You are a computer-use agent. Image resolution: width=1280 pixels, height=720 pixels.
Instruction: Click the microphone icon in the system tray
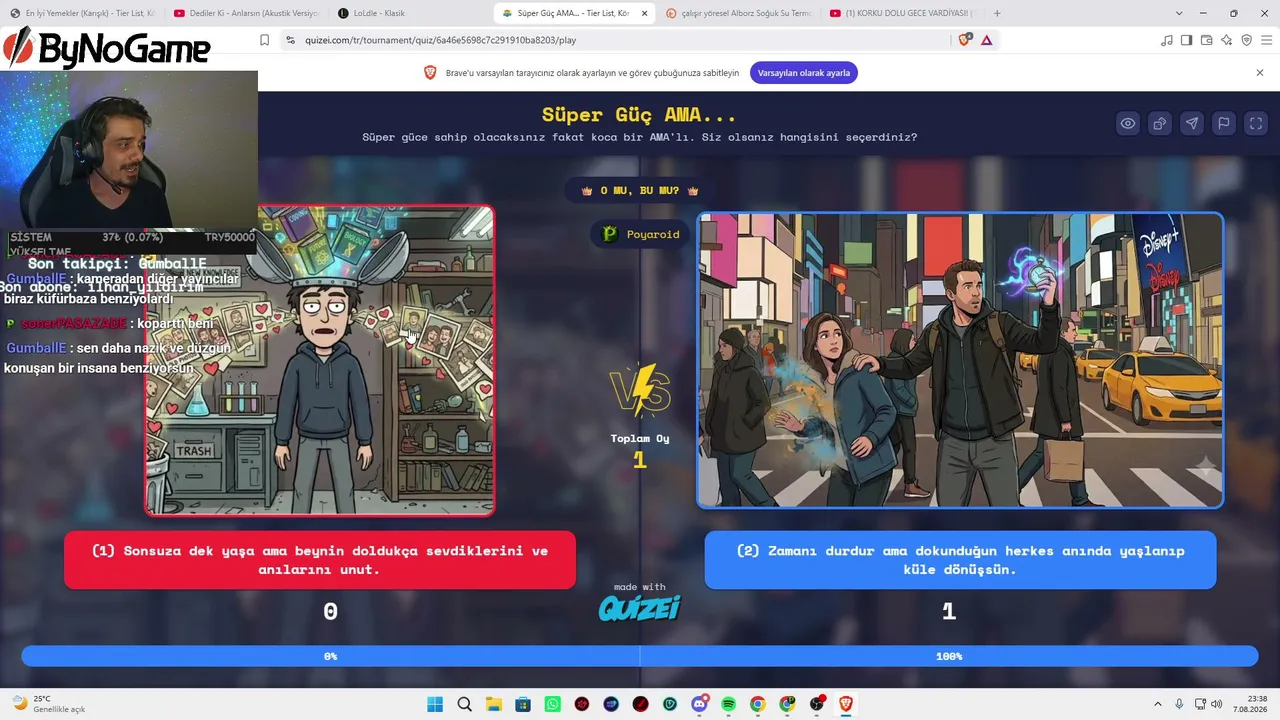tap(1180, 704)
